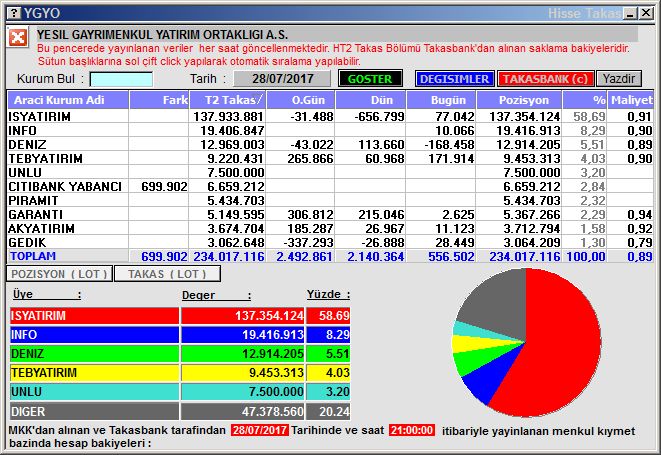
Task: Minimize the YGYO window
Action: 631,13
